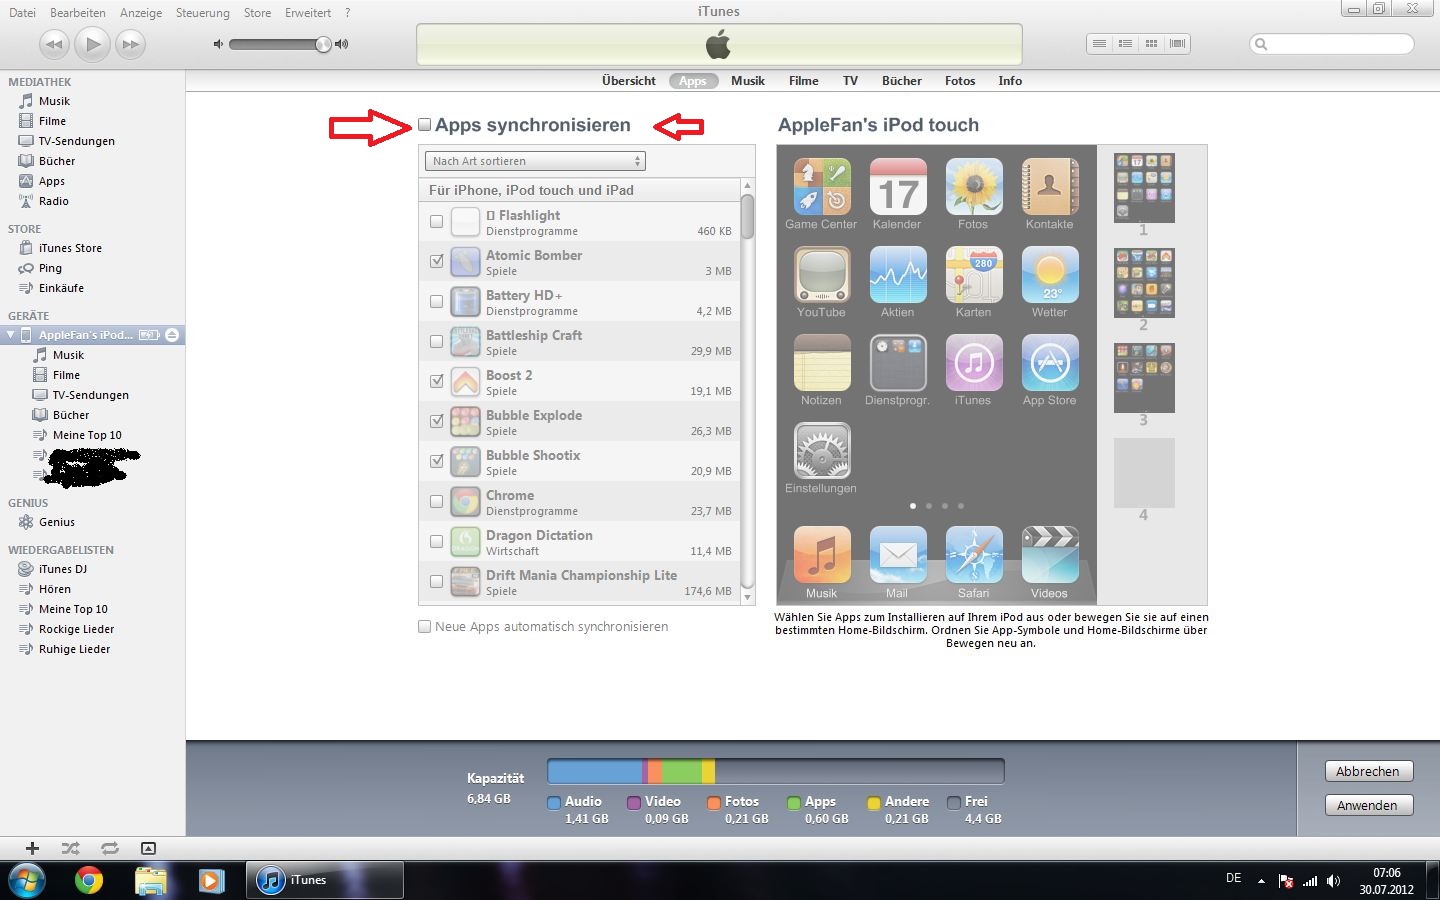This screenshot has width=1440, height=900.
Task: Toggle the shuffle icon at bottom
Action: 70,848
